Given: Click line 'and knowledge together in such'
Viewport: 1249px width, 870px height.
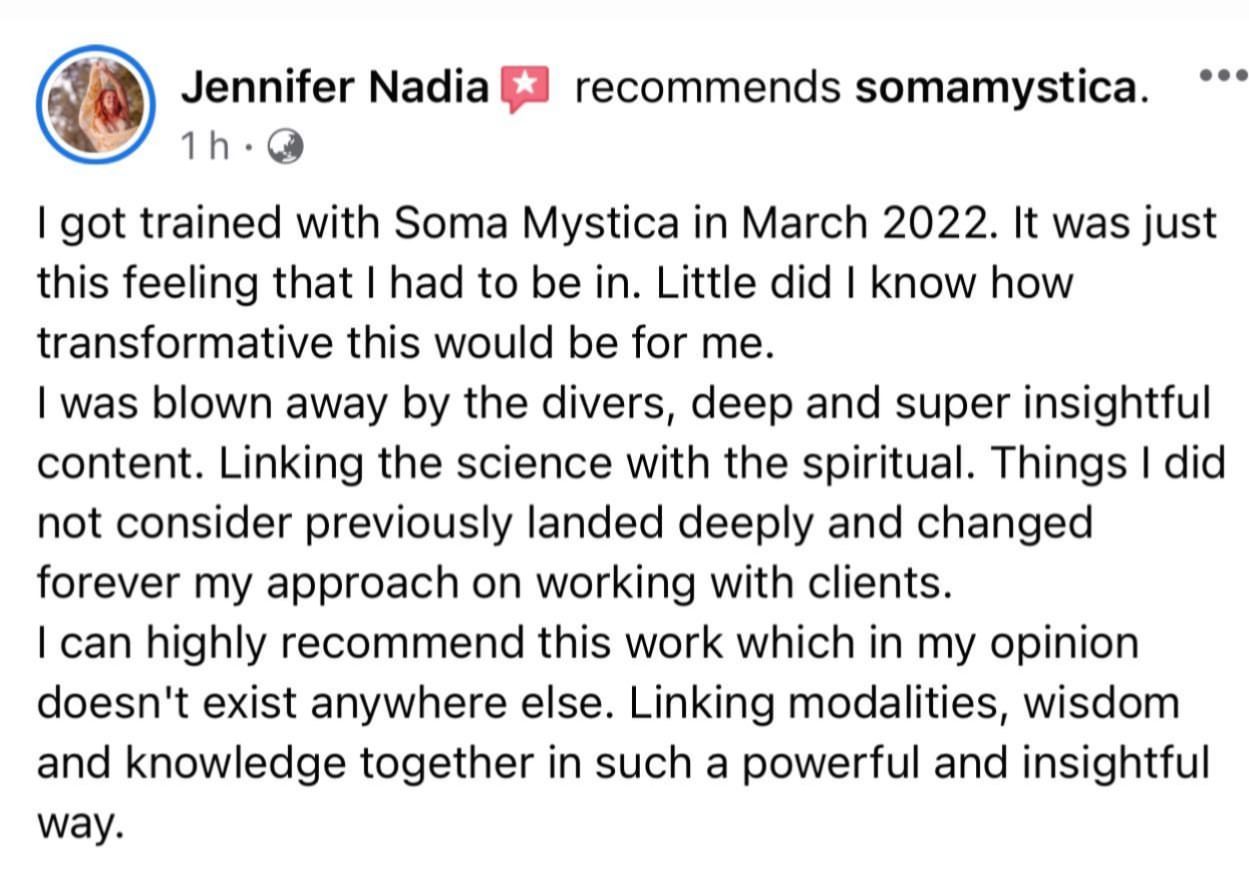Looking at the screenshot, I should coord(624,763).
